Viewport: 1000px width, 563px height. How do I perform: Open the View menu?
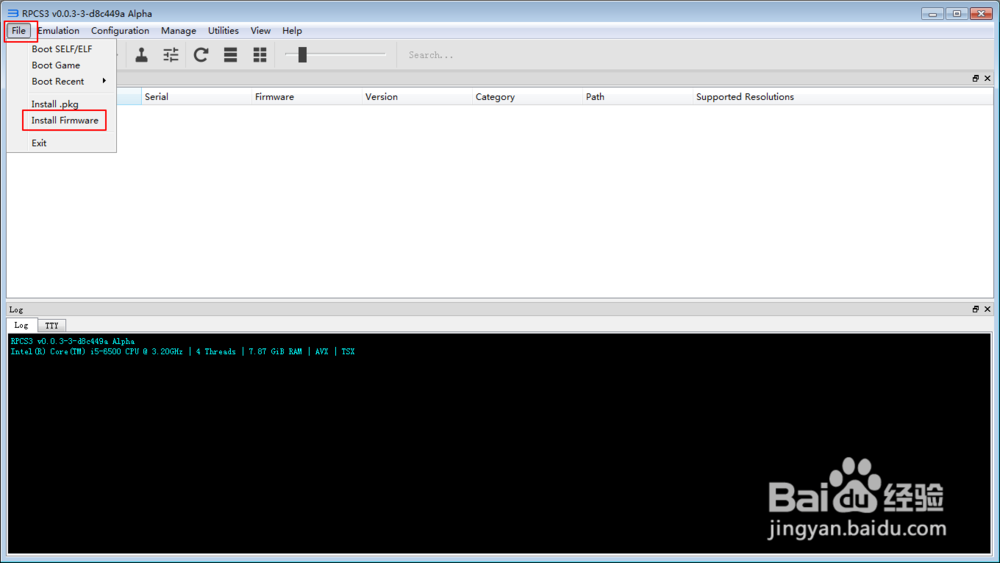(260, 31)
